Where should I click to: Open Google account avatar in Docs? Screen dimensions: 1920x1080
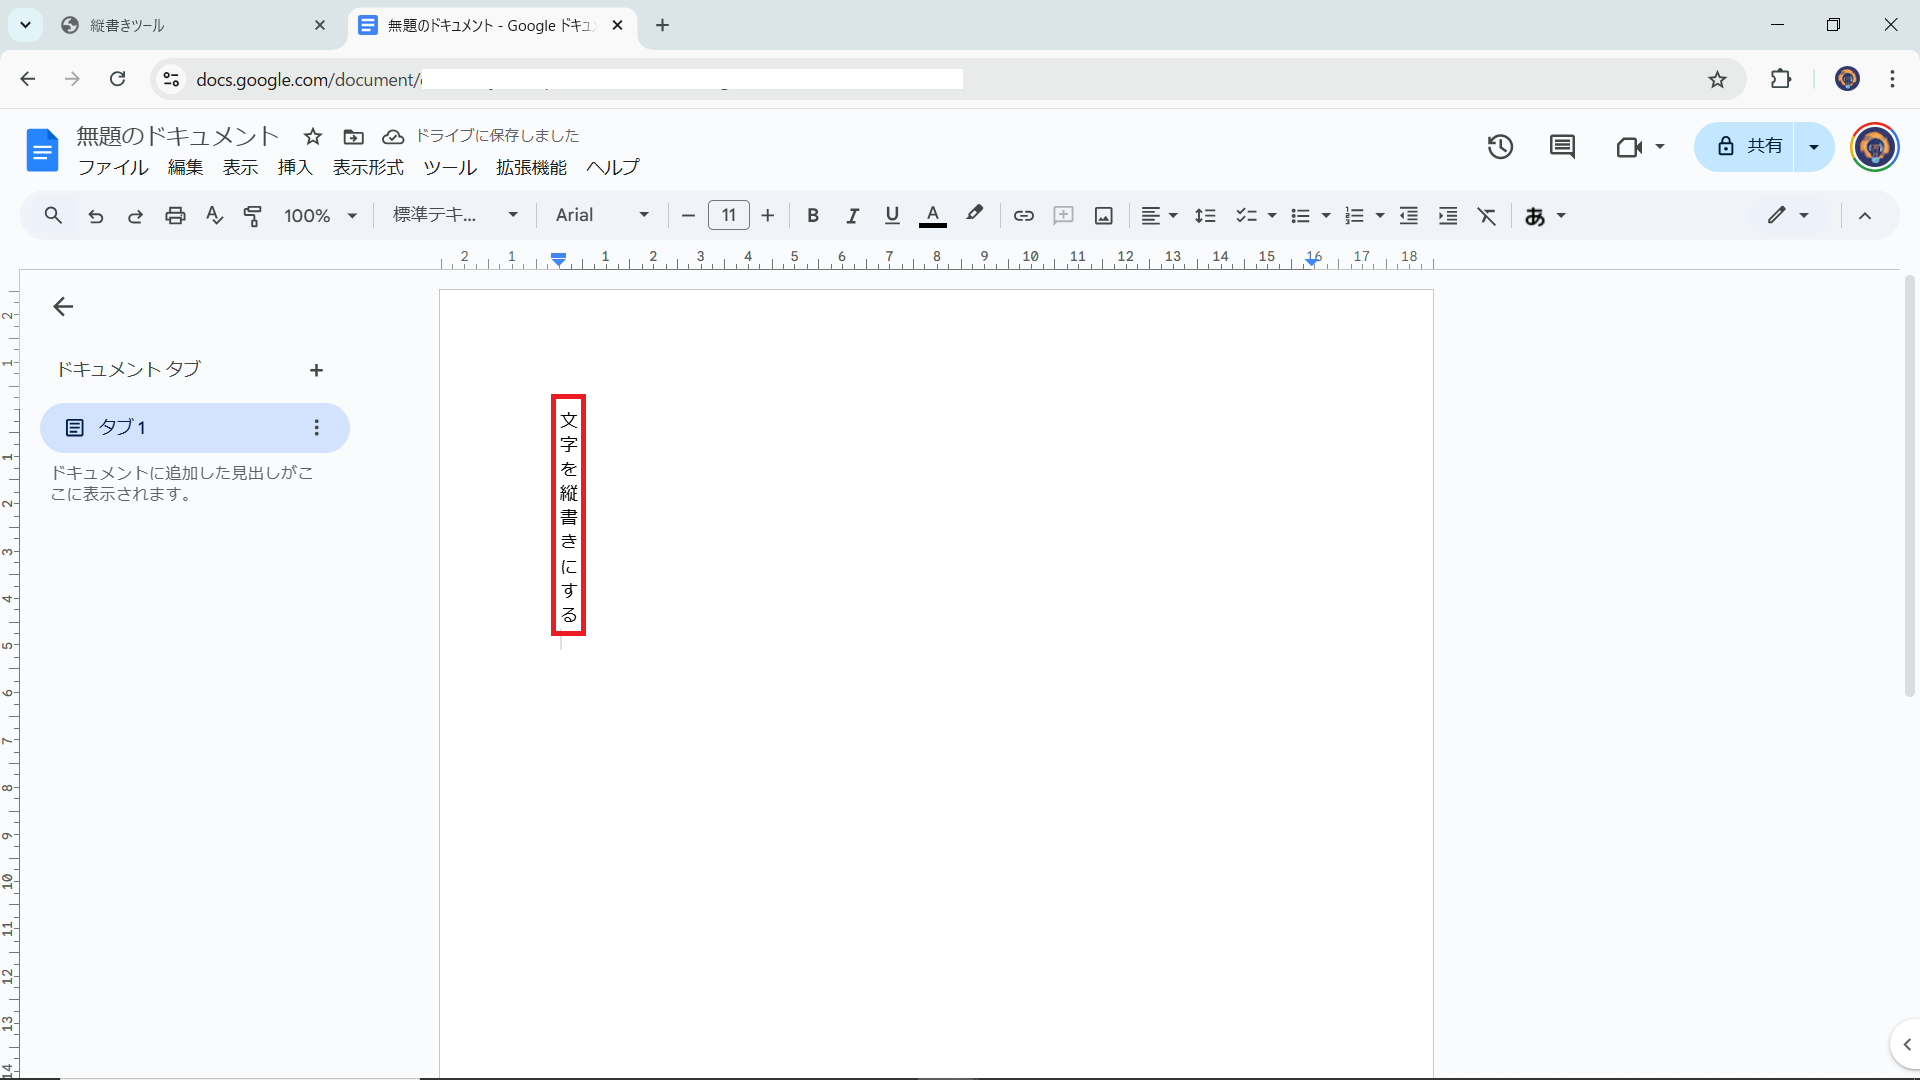click(x=1875, y=147)
